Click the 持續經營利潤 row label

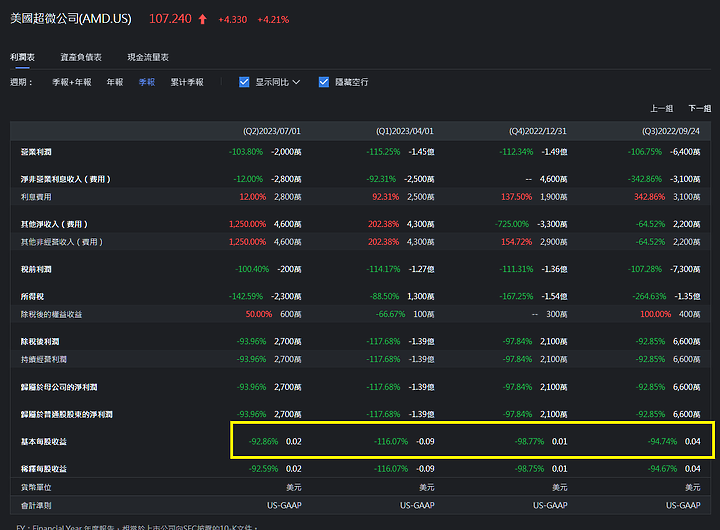[44, 360]
